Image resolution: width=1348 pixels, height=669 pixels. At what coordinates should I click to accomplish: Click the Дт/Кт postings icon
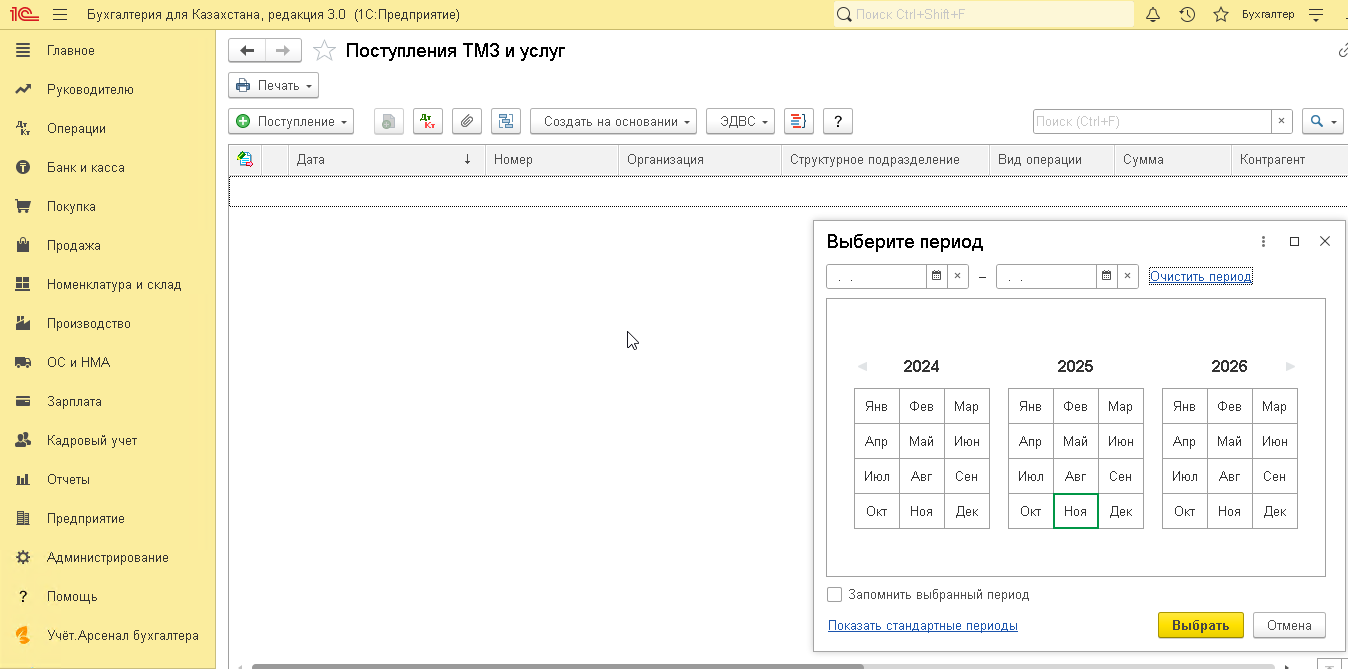pos(428,122)
